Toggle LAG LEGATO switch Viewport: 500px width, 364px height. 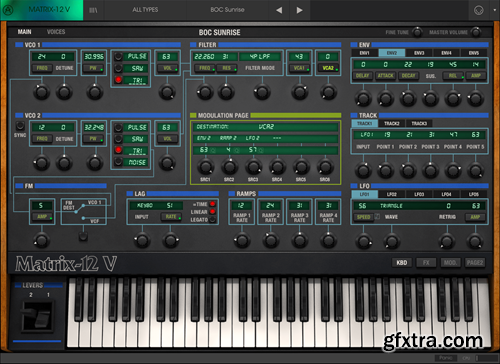pos(212,220)
